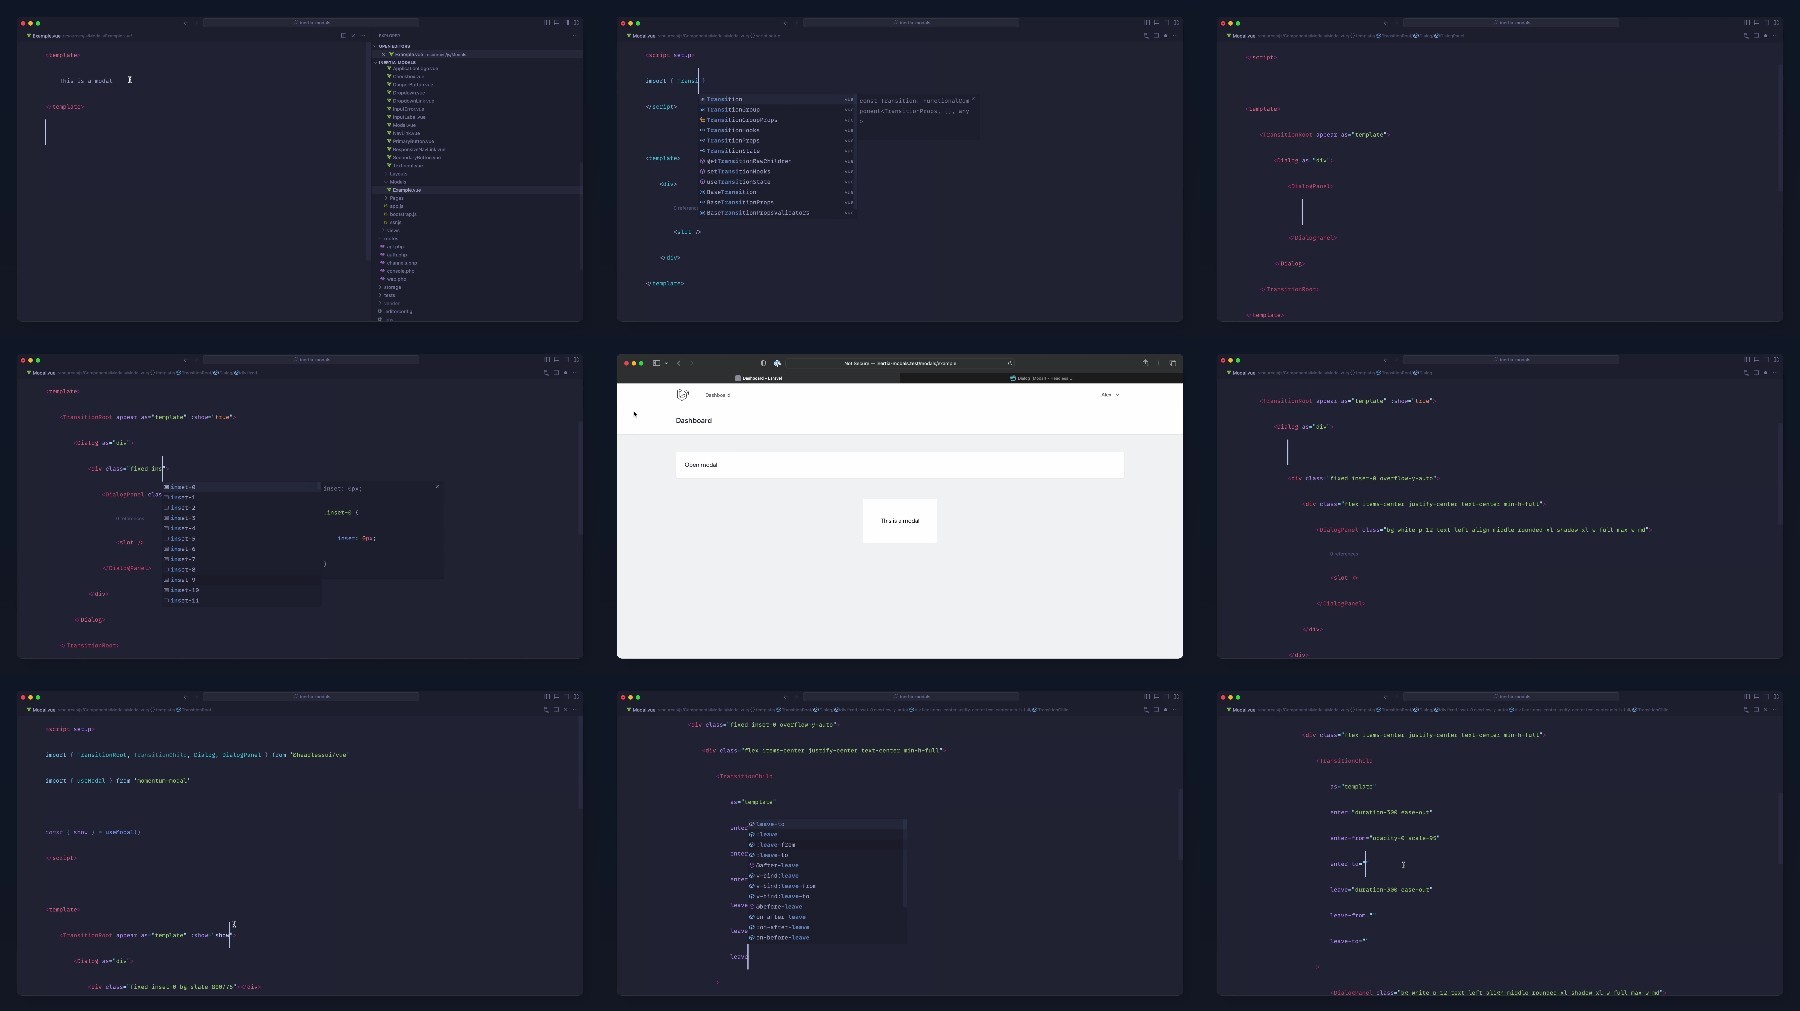
Task: Open NavLink.vue in the Explorer tree
Action: (x=404, y=133)
